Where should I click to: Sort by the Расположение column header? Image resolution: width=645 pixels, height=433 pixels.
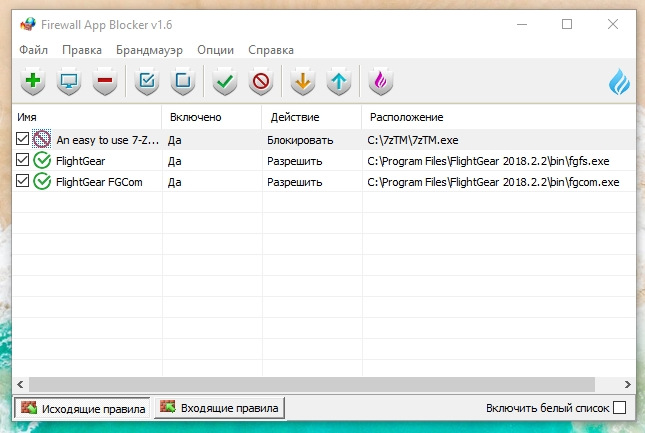coord(499,117)
